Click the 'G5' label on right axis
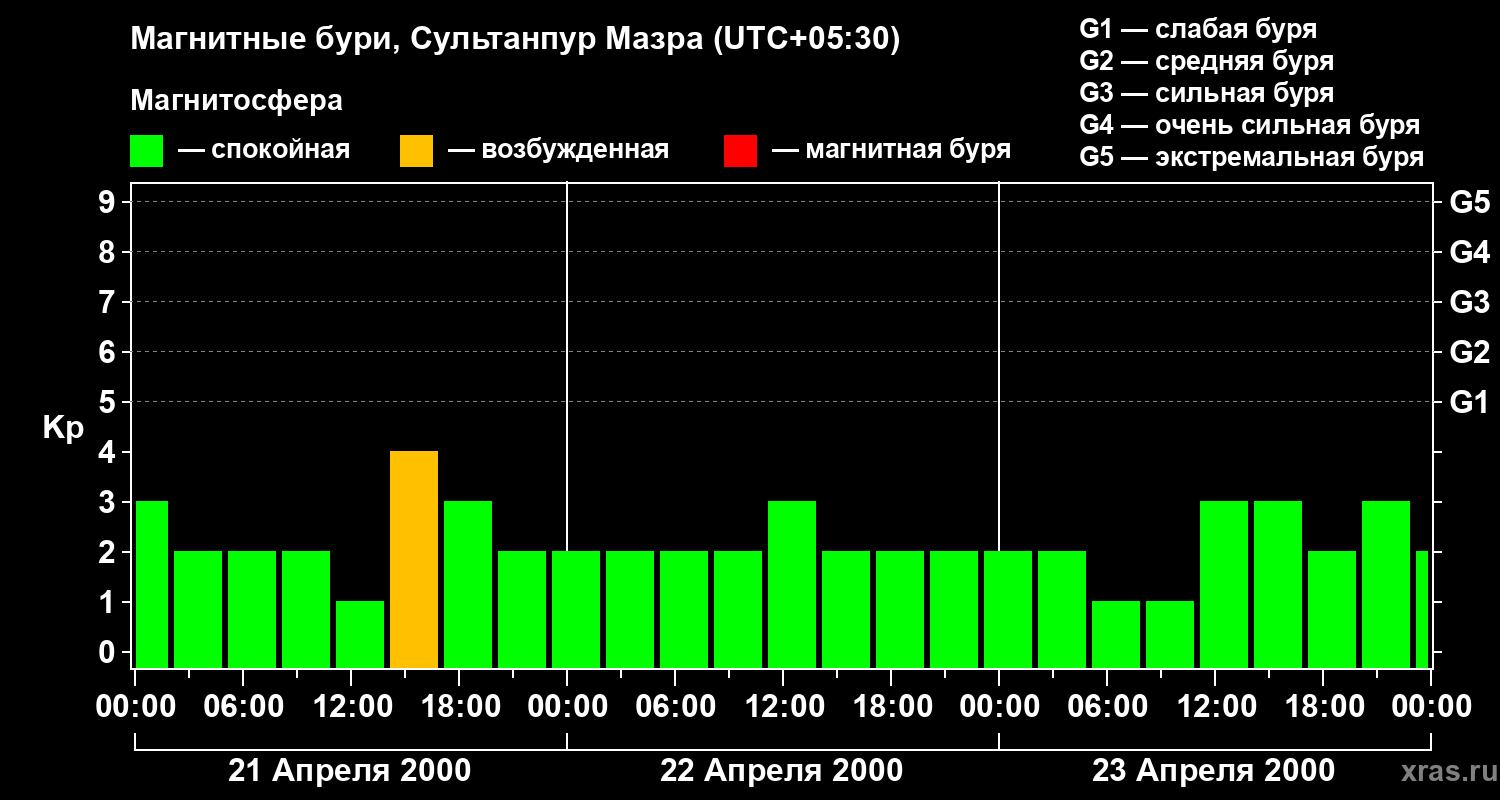 tap(1469, 202)
